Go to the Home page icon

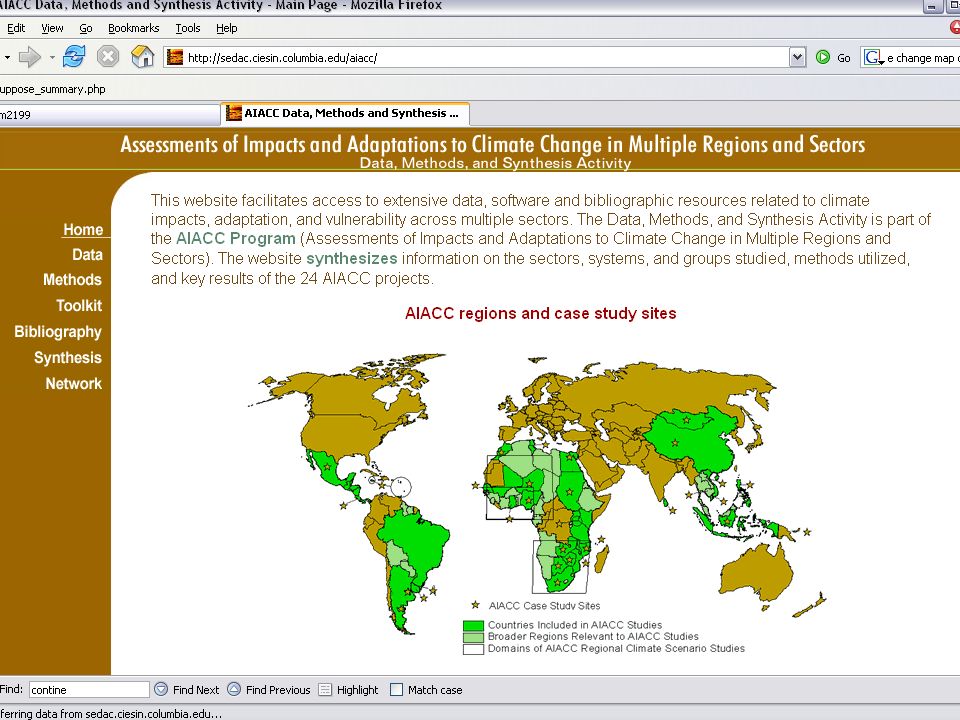142,57
